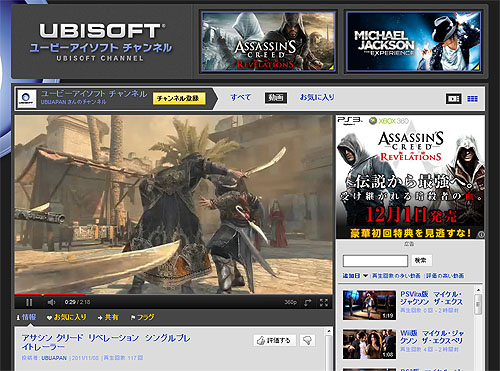Viewport: 500px width, 371px height.
Task: Expand the 追加日 sort dropdown
Action: [355, 276]
